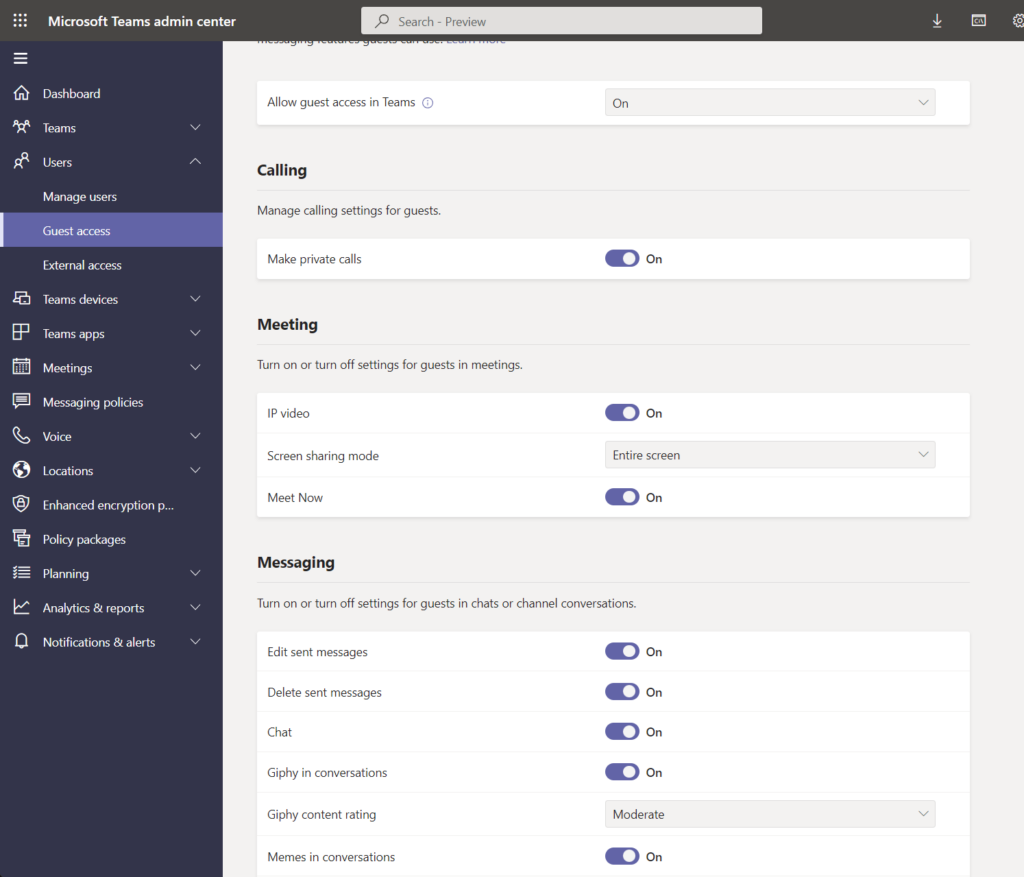Select Manage users menu item
Screen dimensions: 1024x877
click(x=111, y=196)
